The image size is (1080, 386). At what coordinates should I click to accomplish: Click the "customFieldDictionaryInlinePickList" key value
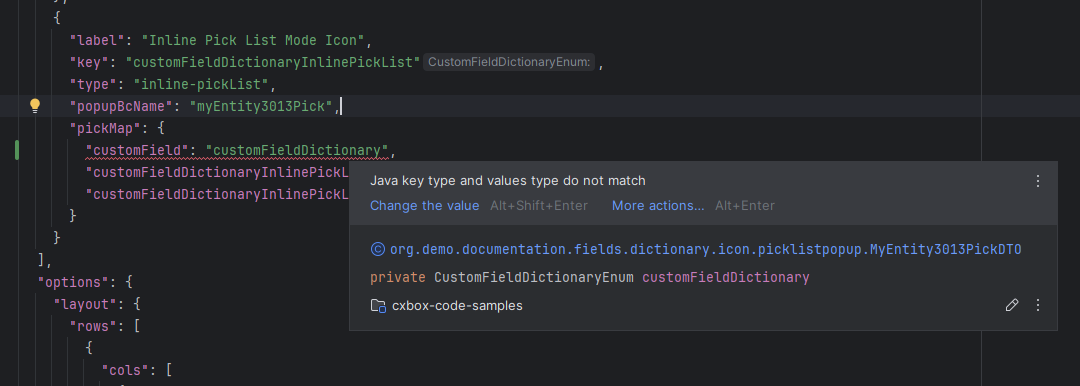pos(273,62)
